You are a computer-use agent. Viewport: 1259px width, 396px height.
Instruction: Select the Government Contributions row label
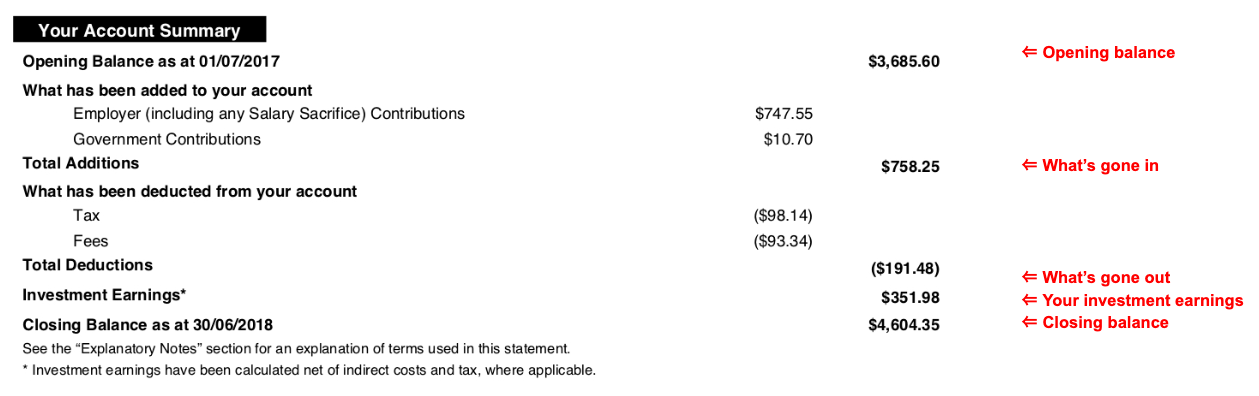pos(167,140)
